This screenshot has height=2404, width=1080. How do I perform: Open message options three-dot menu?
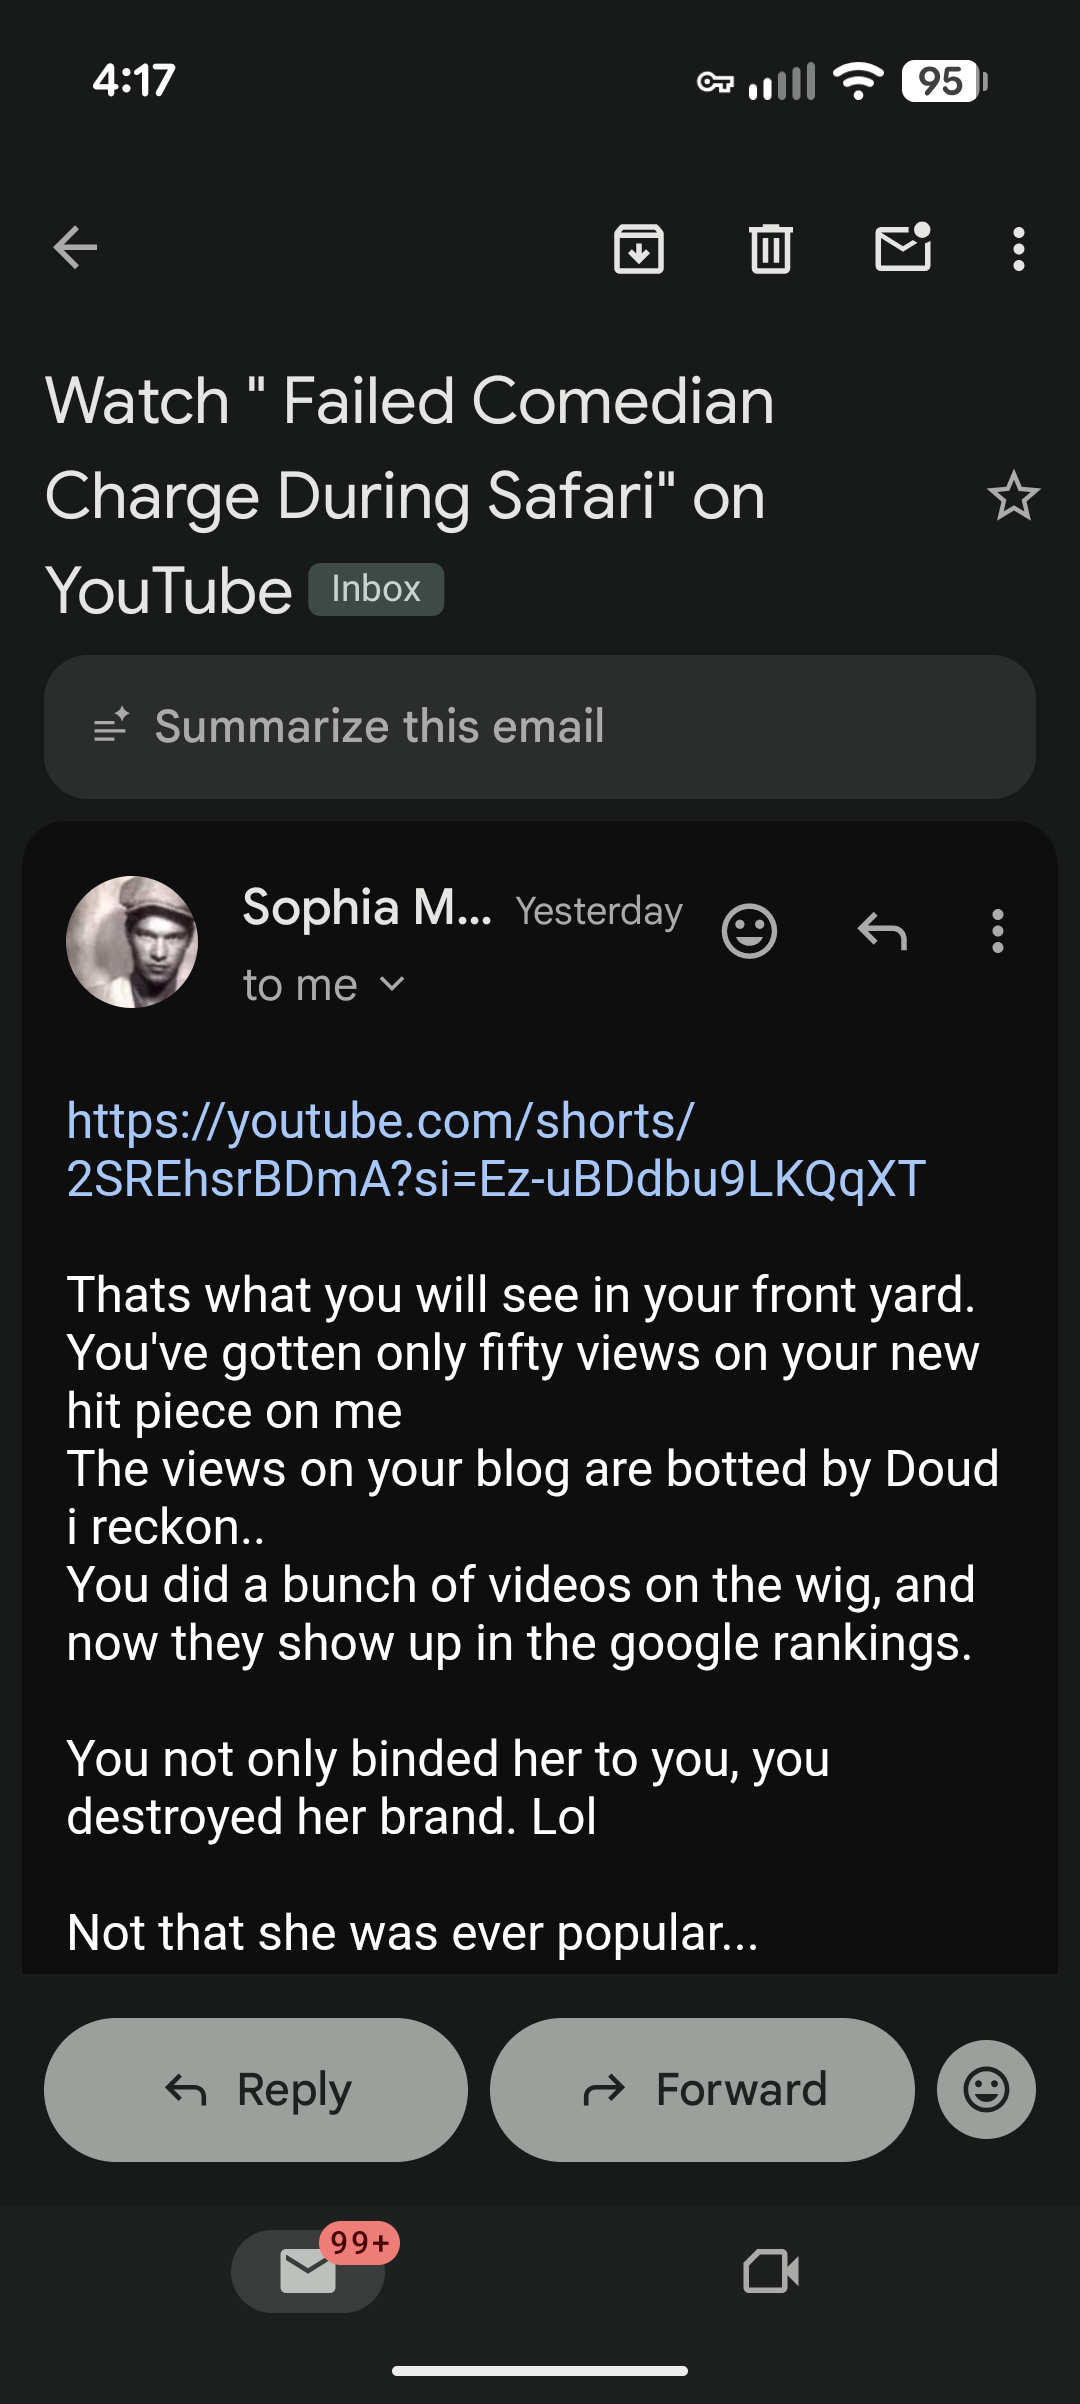pyautogui.click(x=997, y=931)
